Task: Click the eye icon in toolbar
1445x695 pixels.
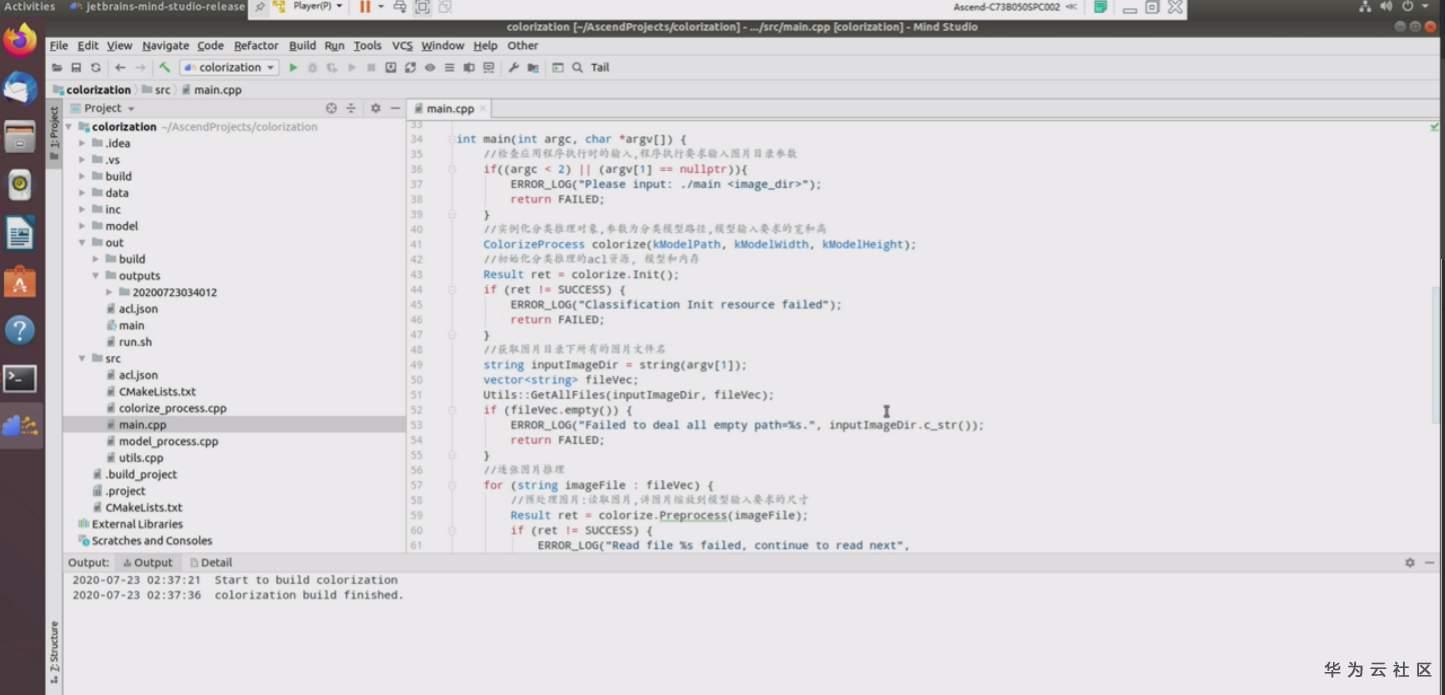Action: click(429, 68)
